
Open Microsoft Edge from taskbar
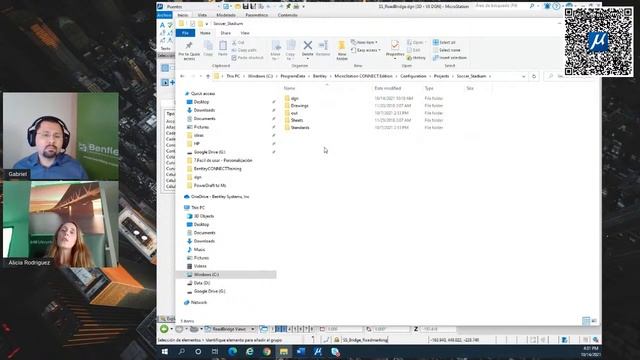233,351
